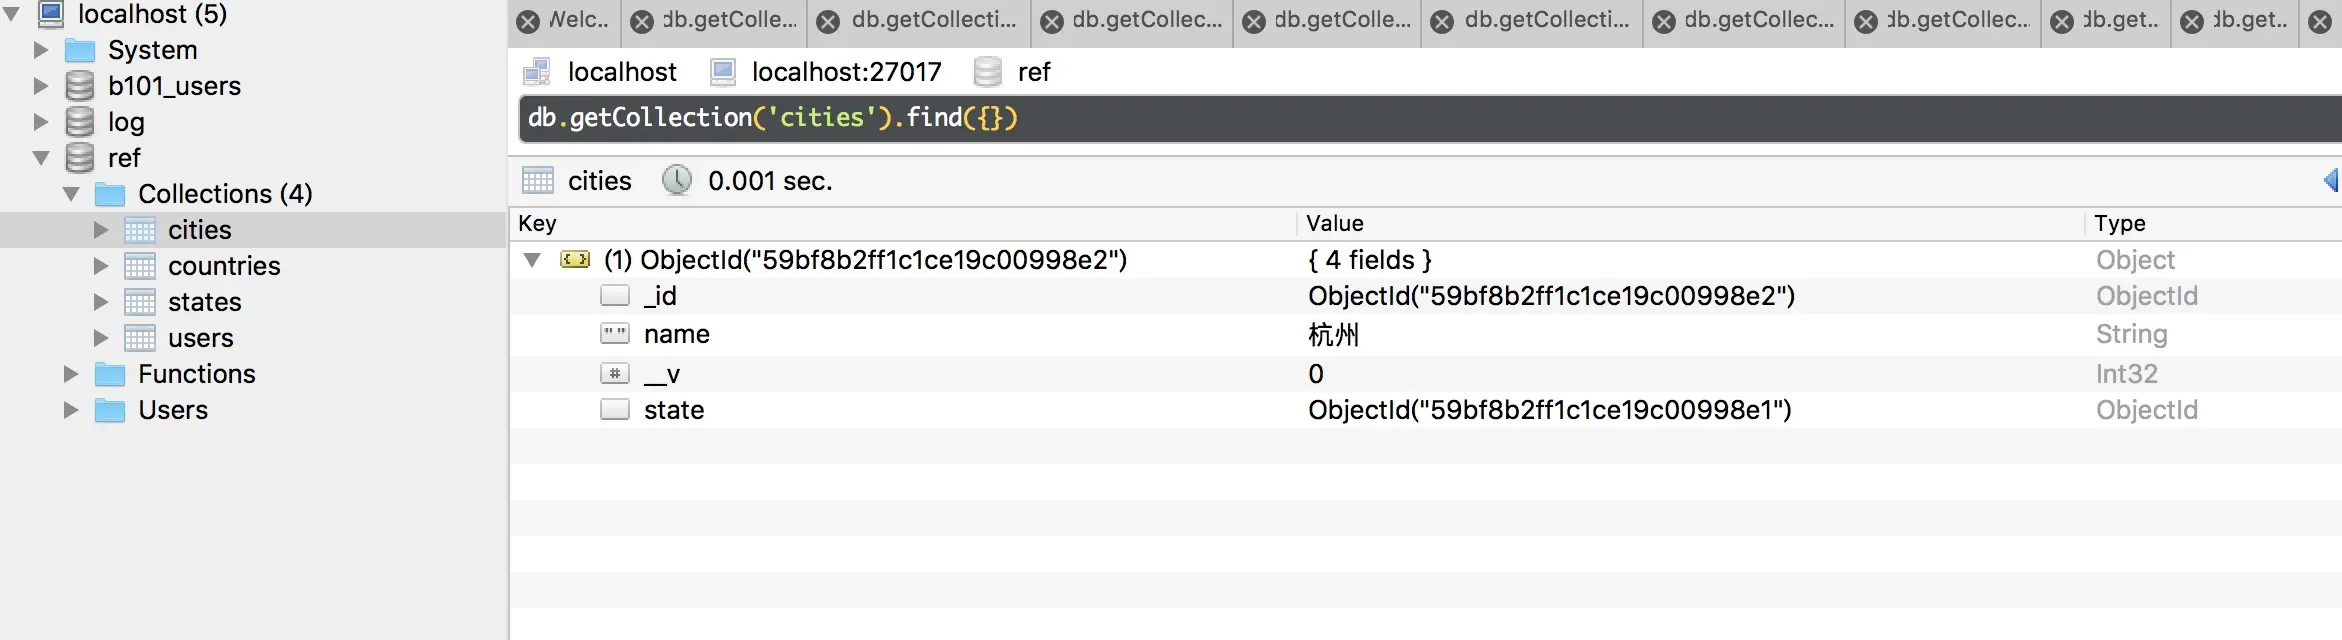Click the query text input field
The image size is (2342, 640).
pos(1400,118)
